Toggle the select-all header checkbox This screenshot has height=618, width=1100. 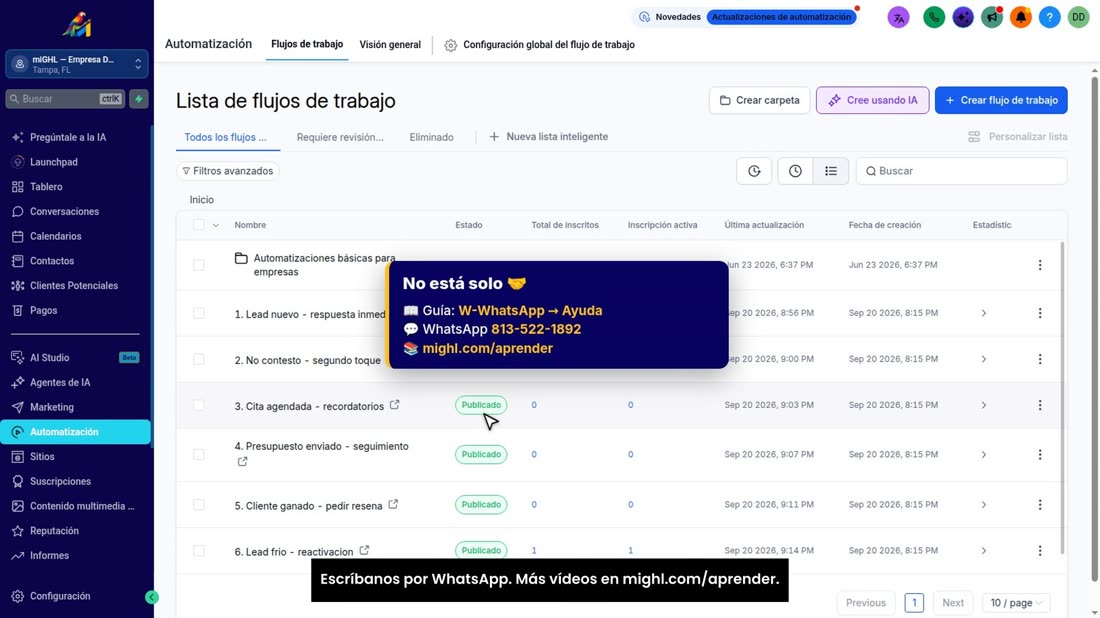click(x=199, y=225)
